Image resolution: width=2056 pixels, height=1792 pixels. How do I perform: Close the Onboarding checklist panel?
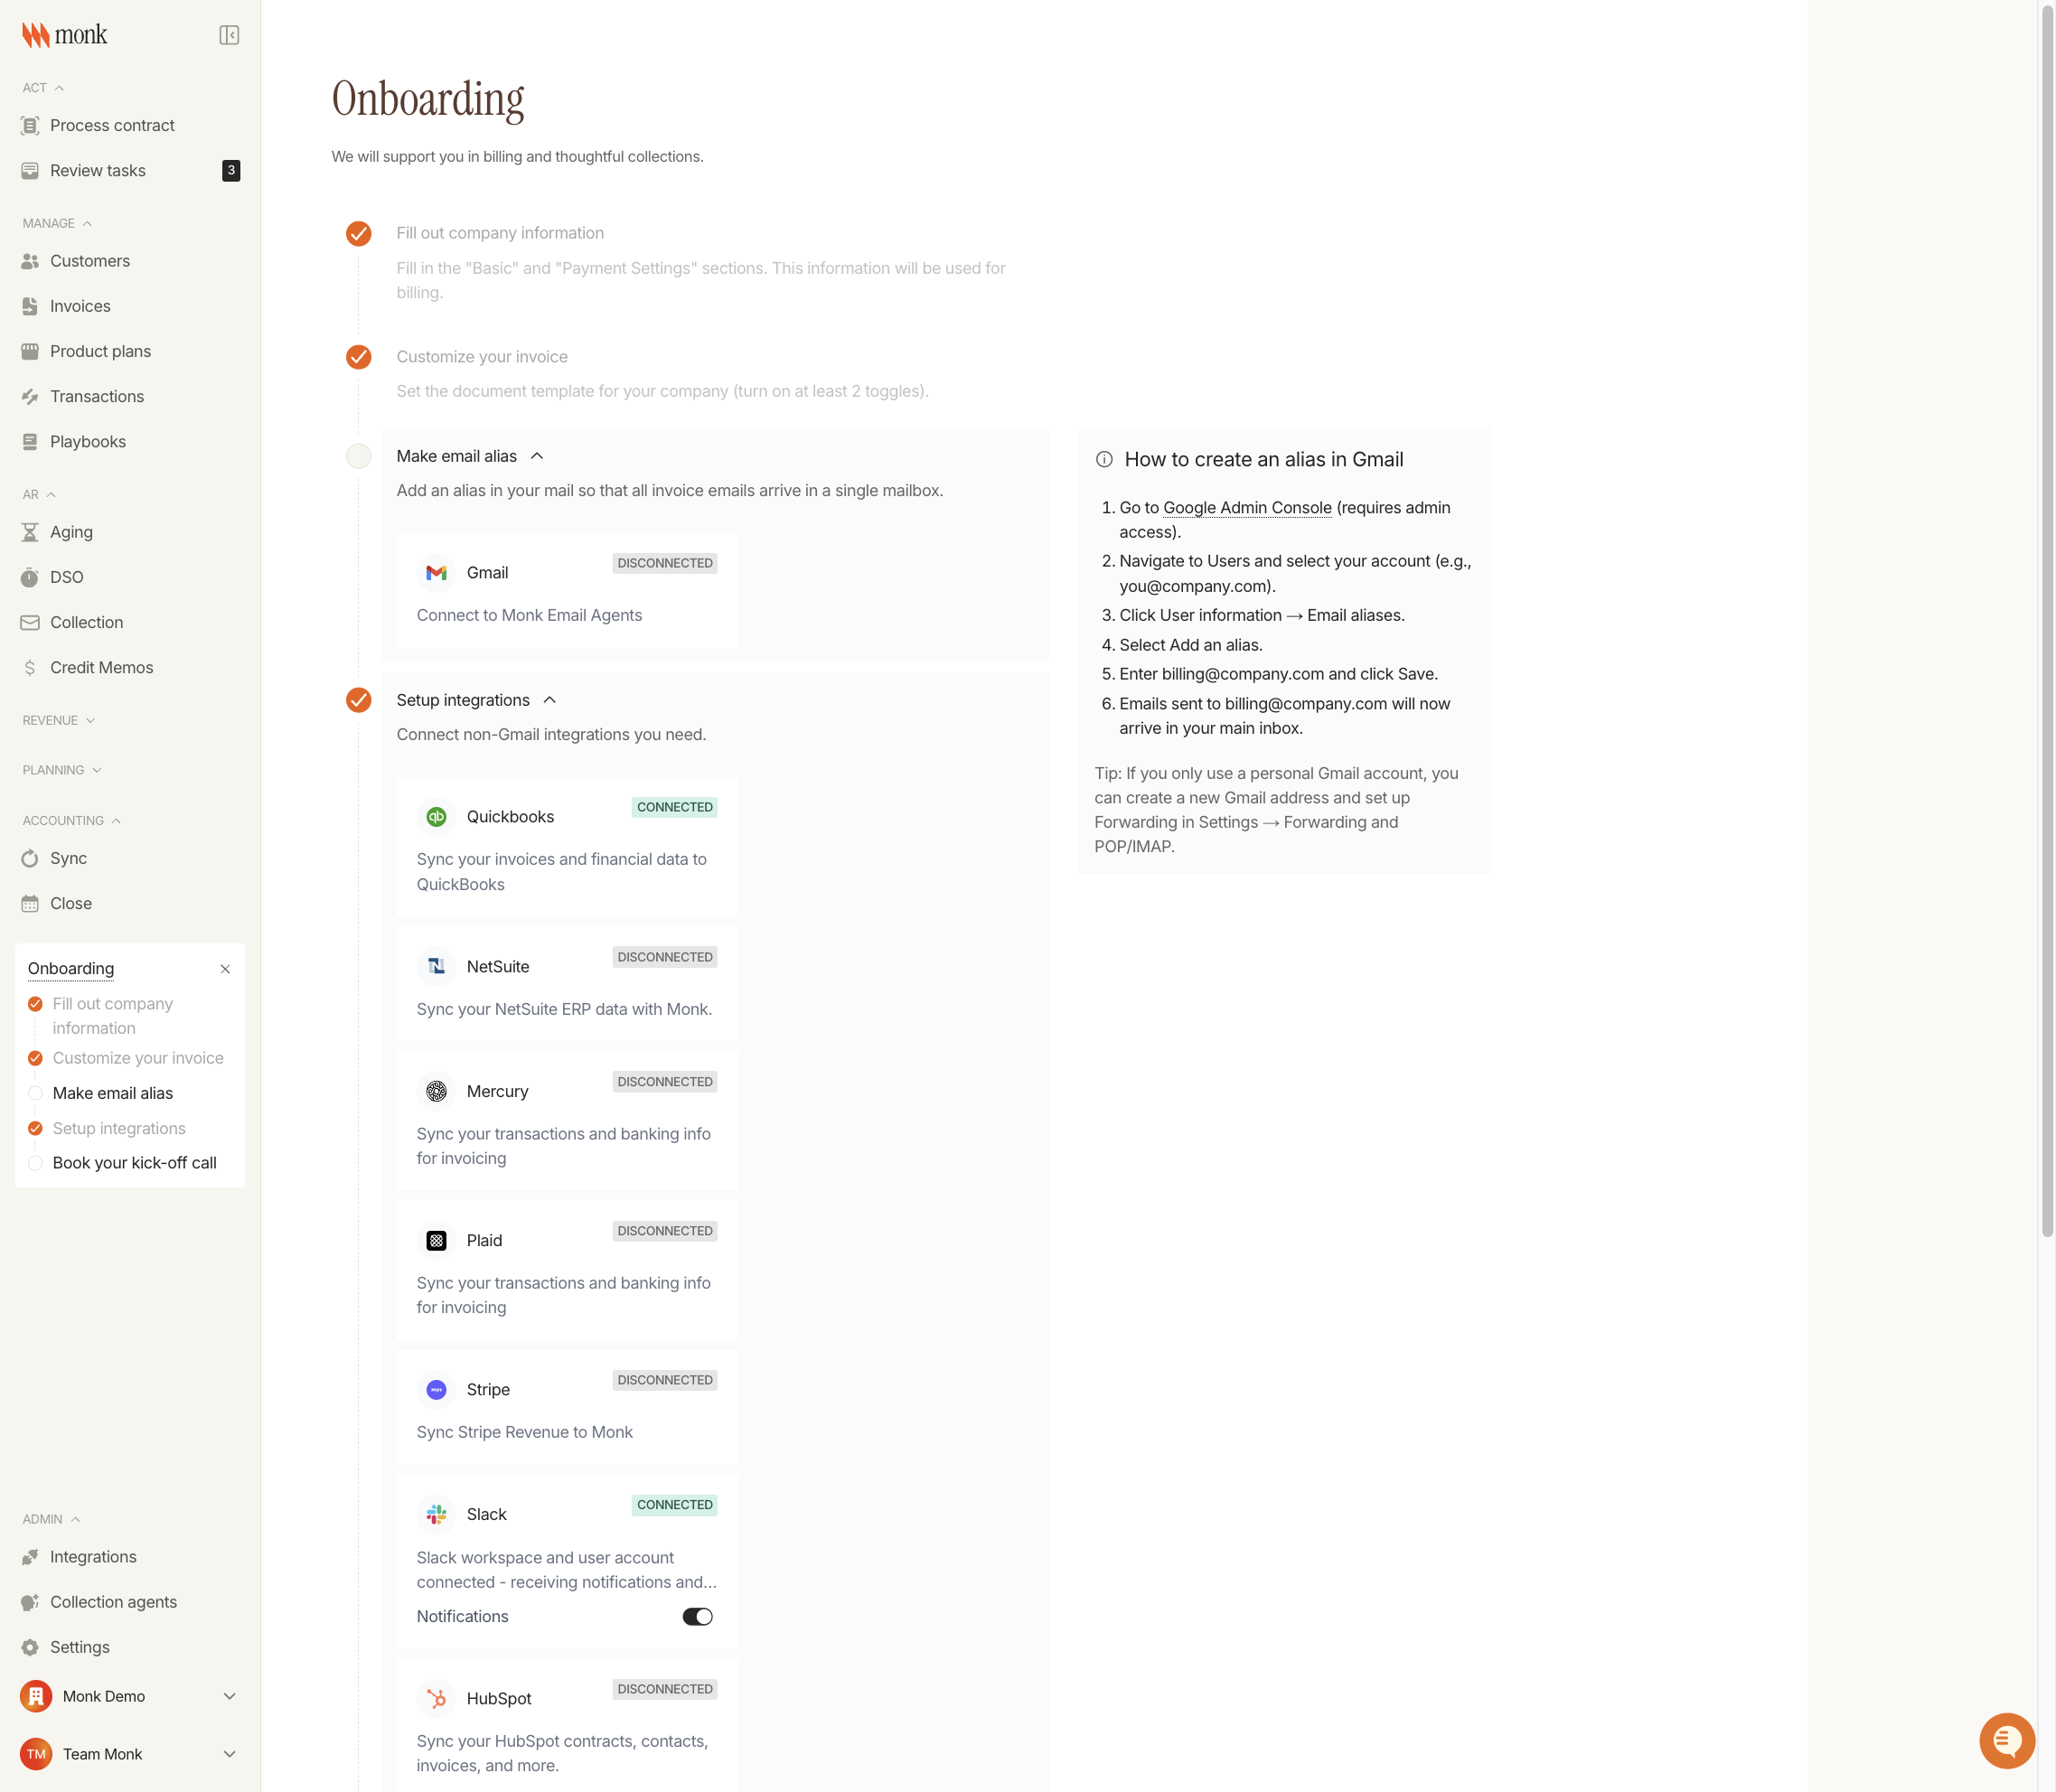click(225, 969)
